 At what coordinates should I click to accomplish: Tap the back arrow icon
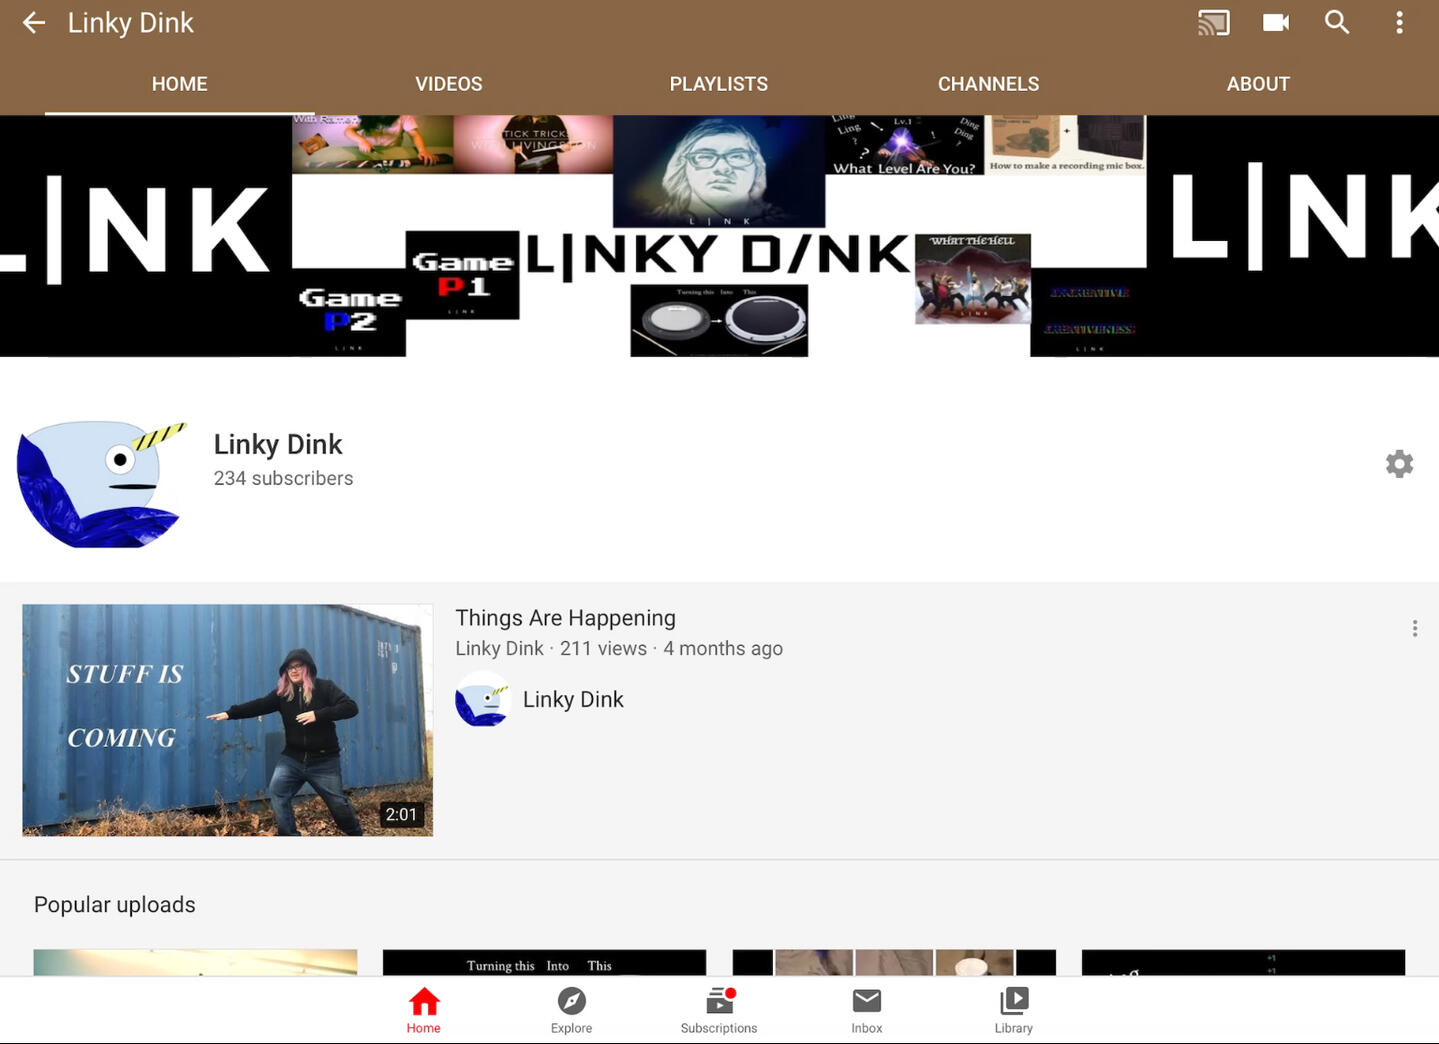coord(34,23)
